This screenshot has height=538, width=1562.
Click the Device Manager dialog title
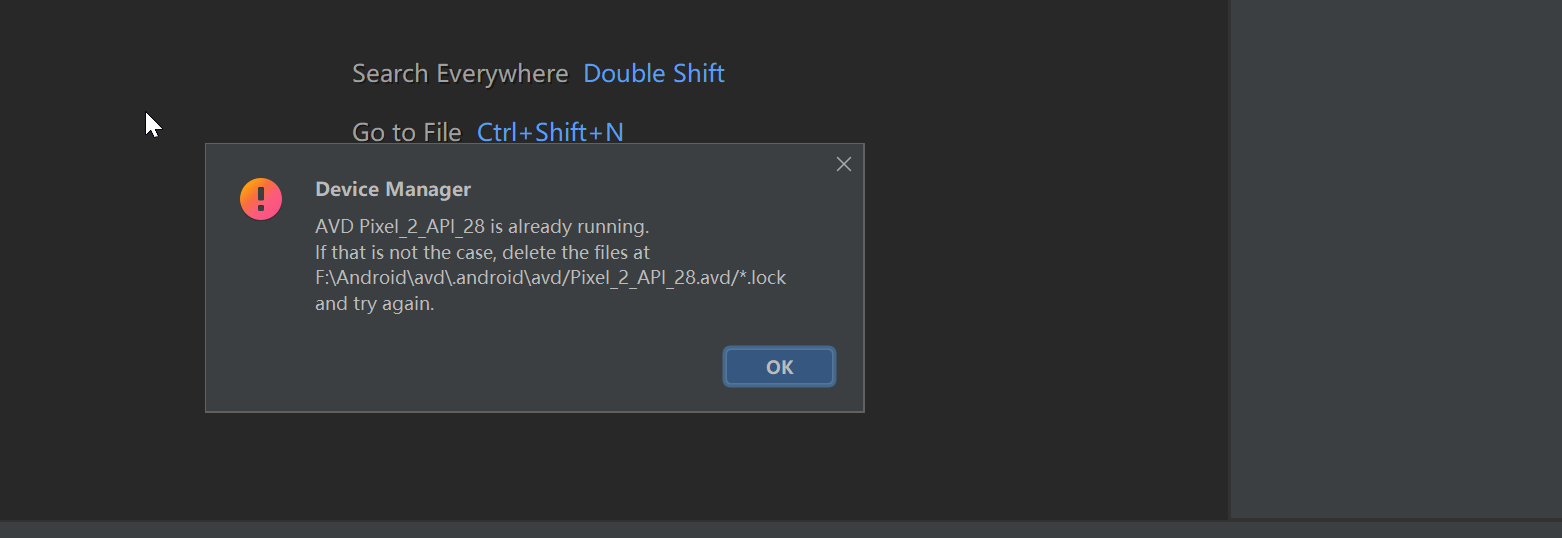(x=393, y=190)
